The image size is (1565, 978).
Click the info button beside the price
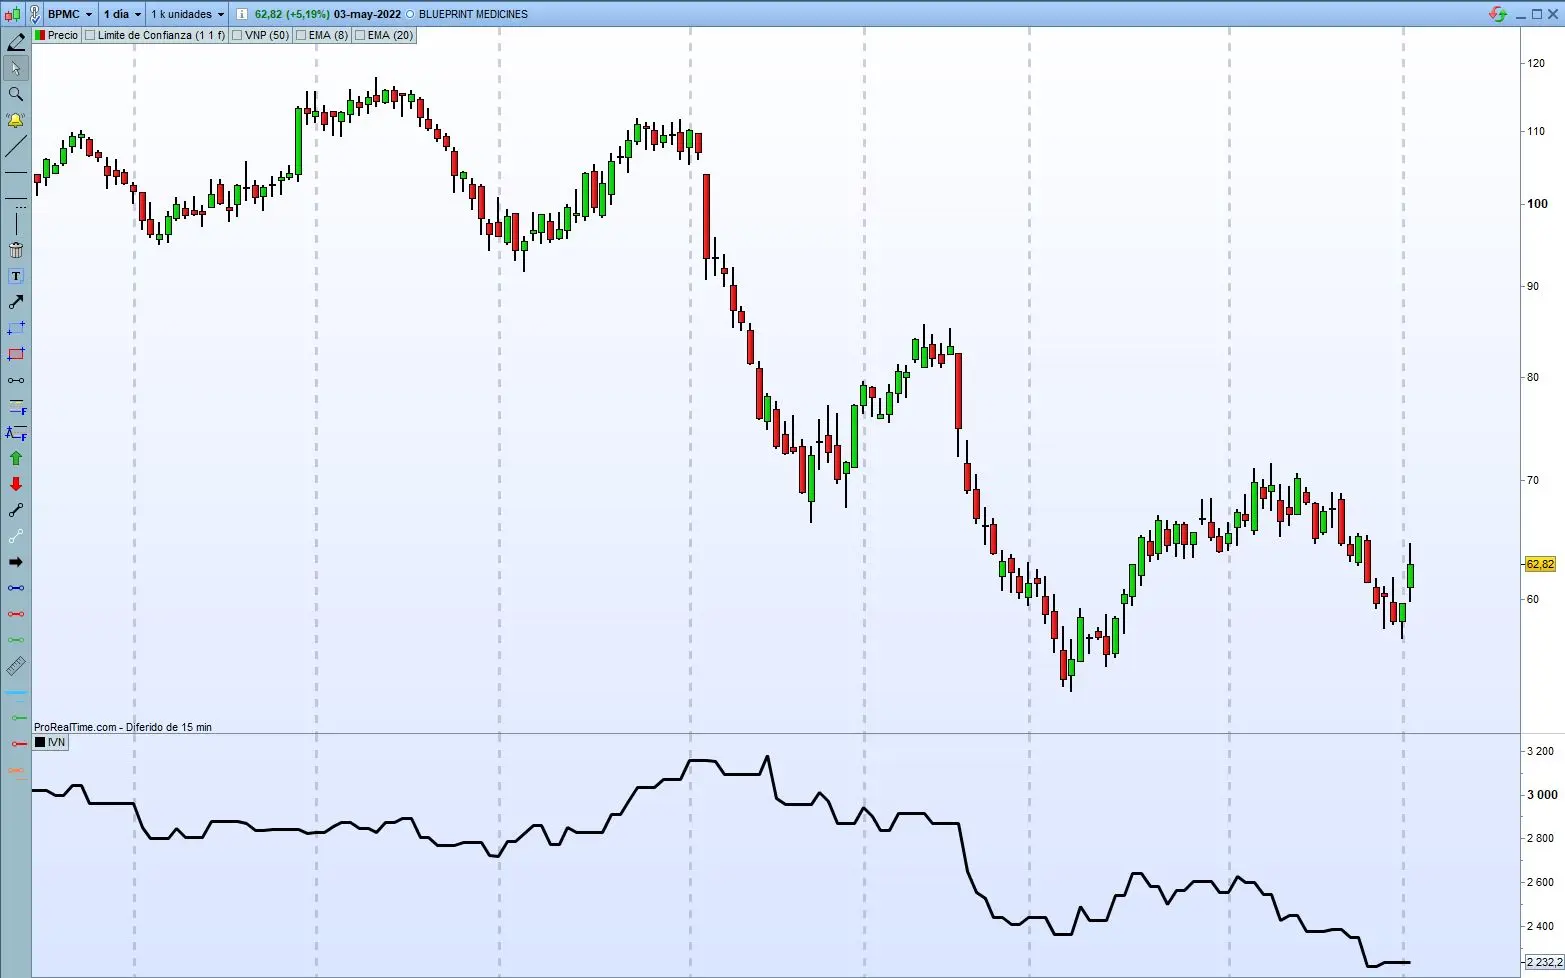(240, 14)
